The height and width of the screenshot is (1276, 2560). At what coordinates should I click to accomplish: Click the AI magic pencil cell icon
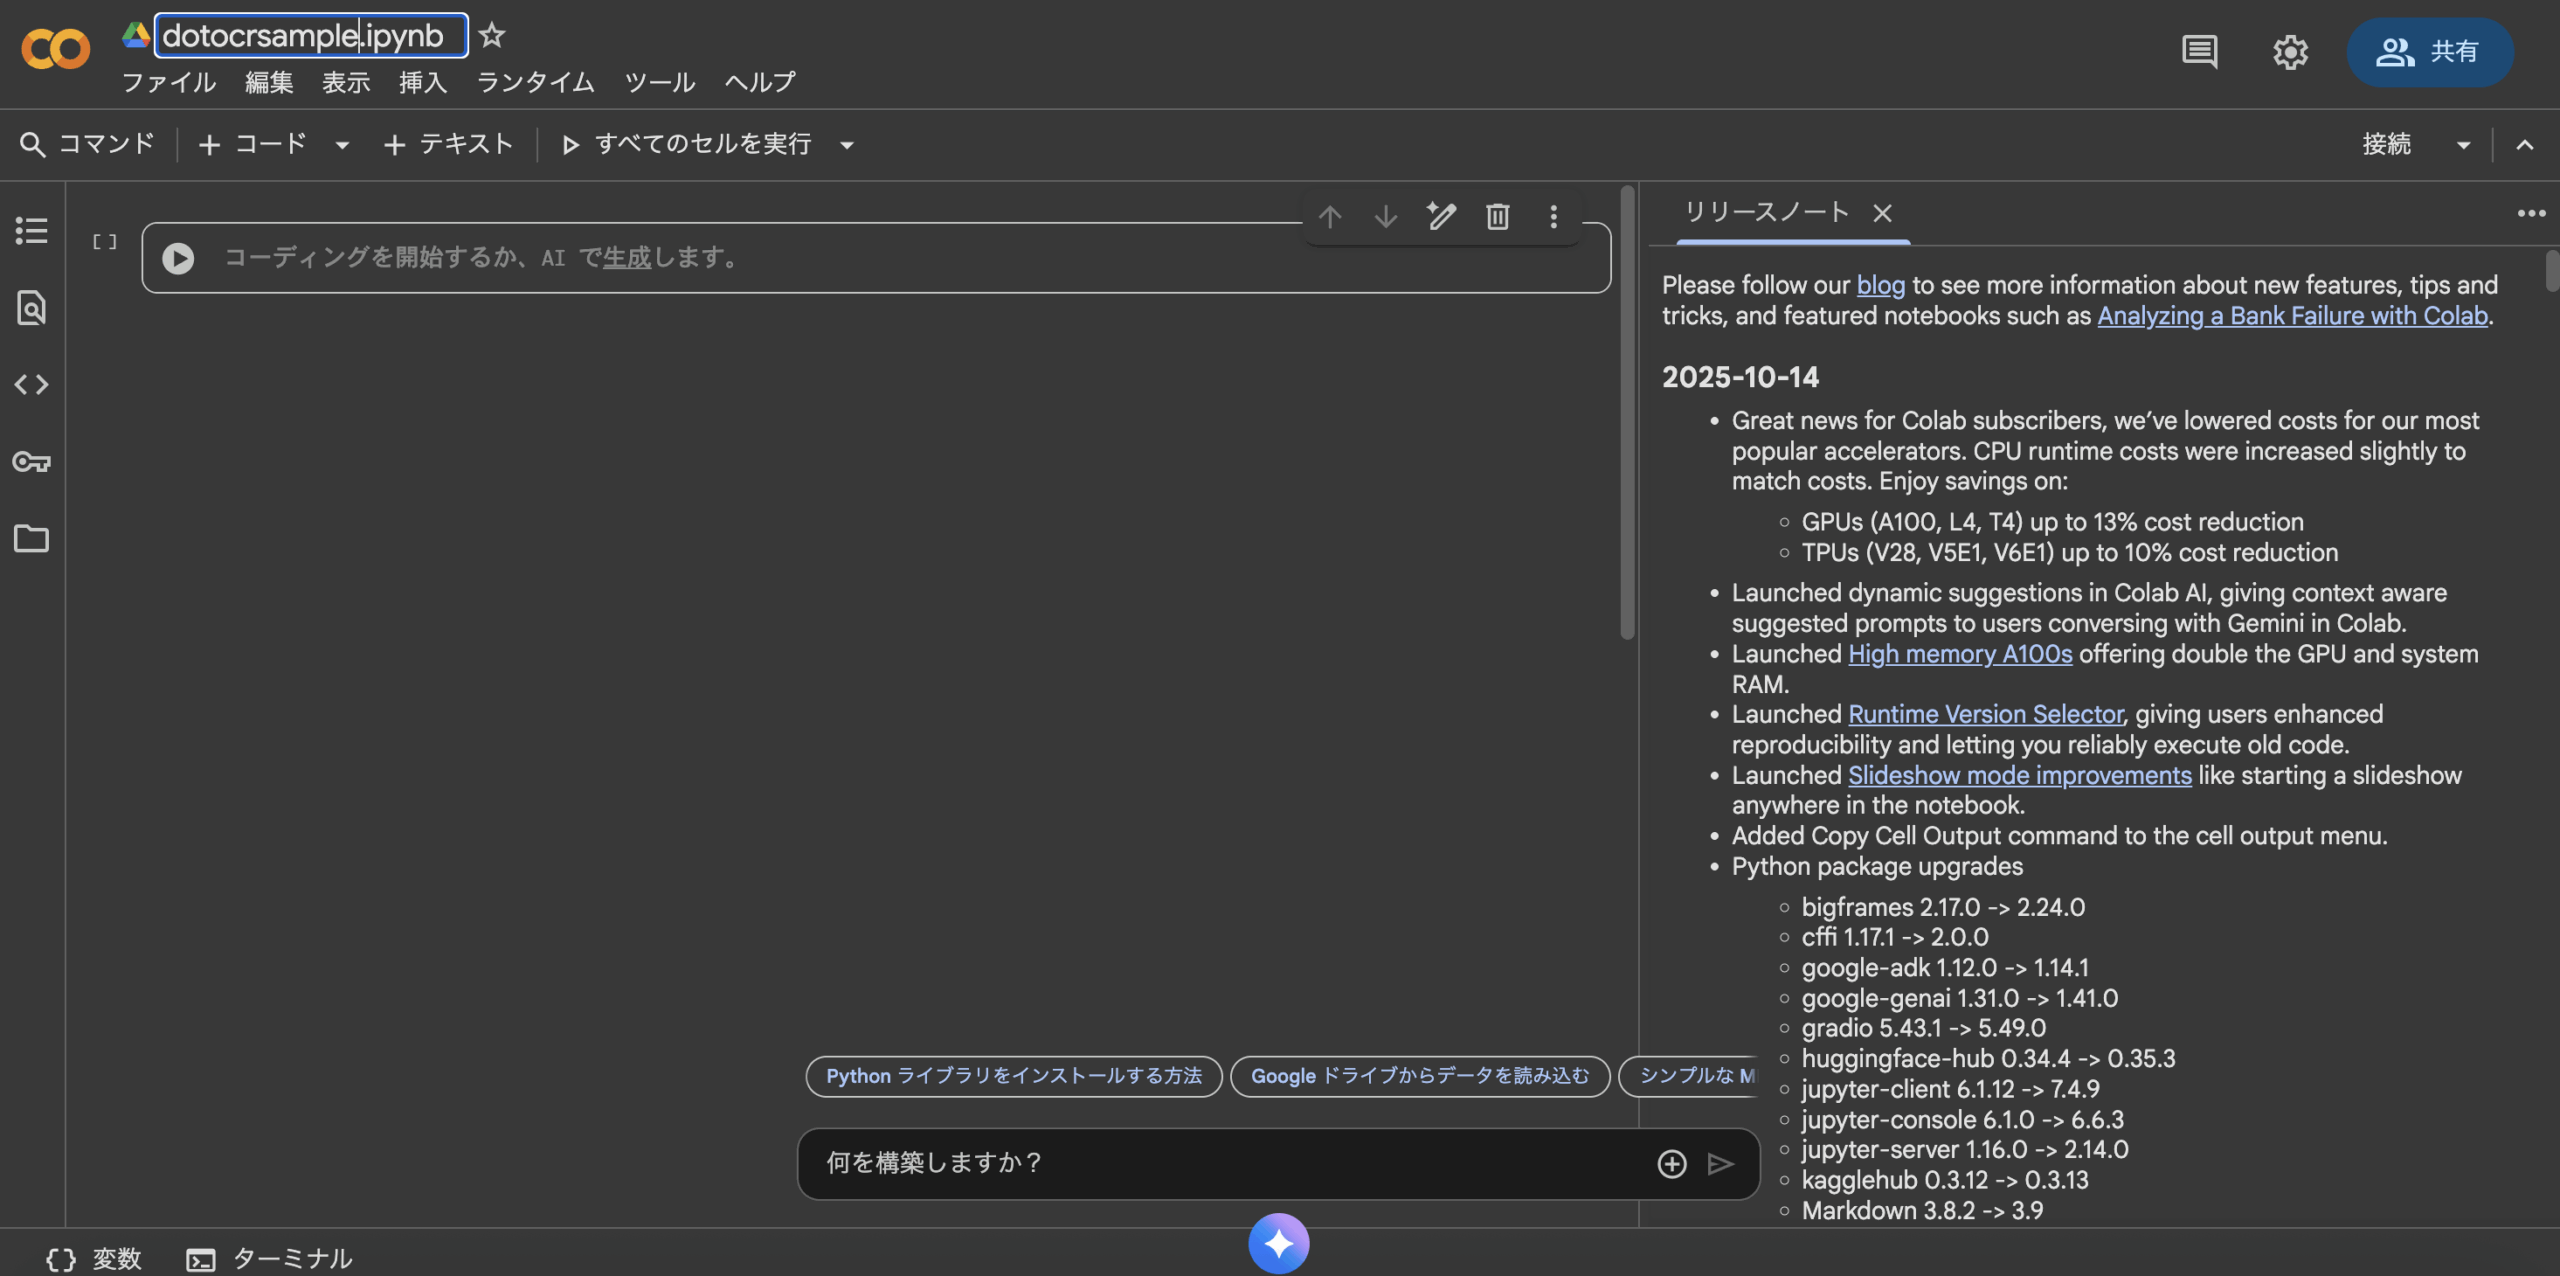(x=1441, y=217)
